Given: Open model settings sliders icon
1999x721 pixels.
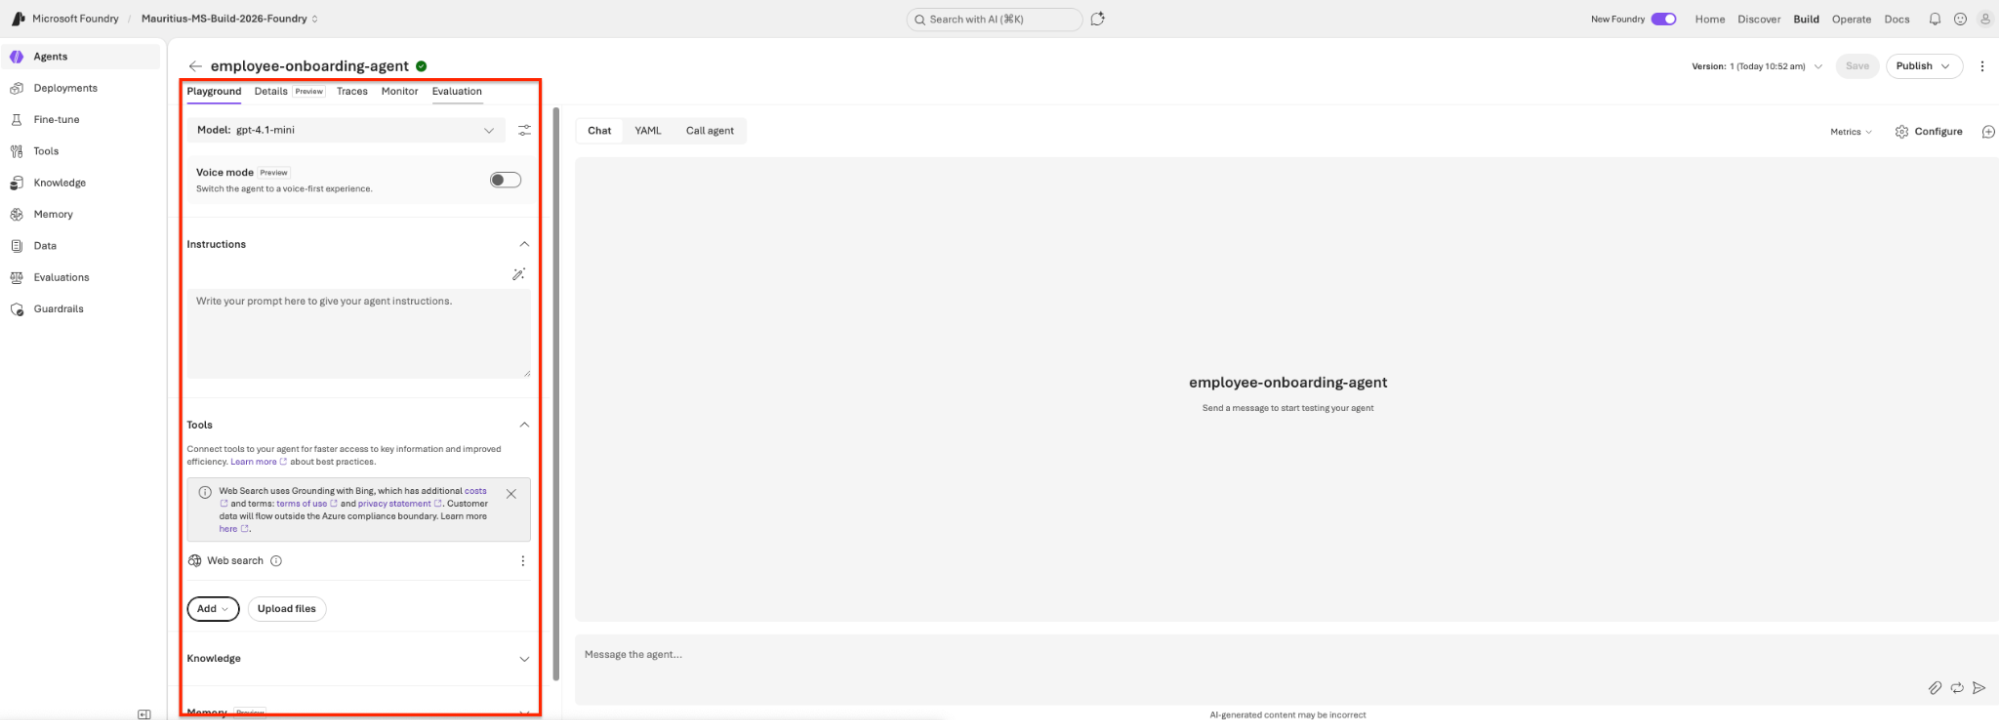Looking at the screenshot, I should pos(524,131).
